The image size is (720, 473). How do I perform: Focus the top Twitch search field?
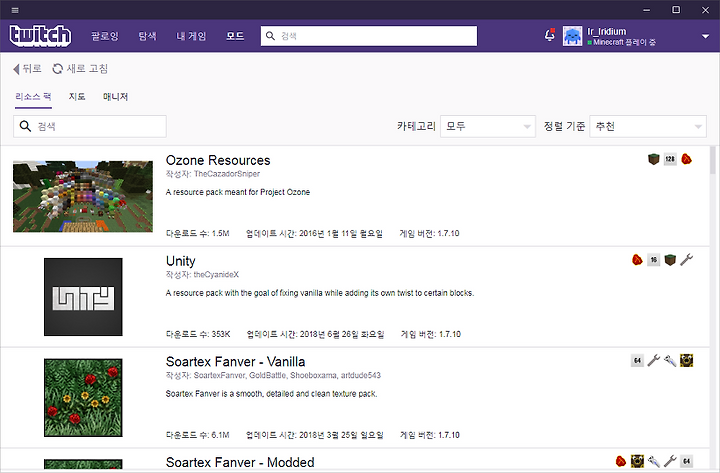point(369,36)
